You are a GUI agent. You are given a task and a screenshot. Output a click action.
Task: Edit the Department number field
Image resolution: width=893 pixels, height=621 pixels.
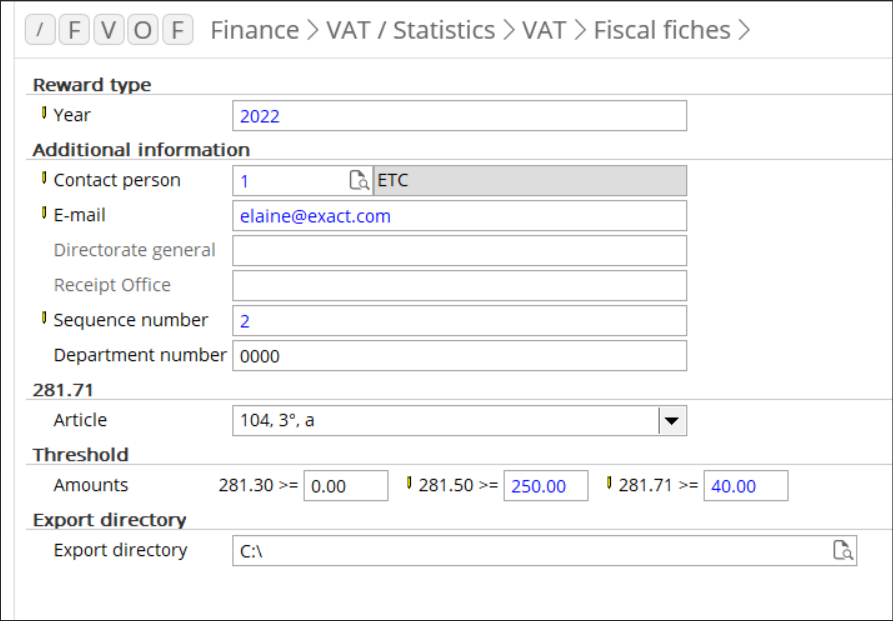tap(459, 356)
